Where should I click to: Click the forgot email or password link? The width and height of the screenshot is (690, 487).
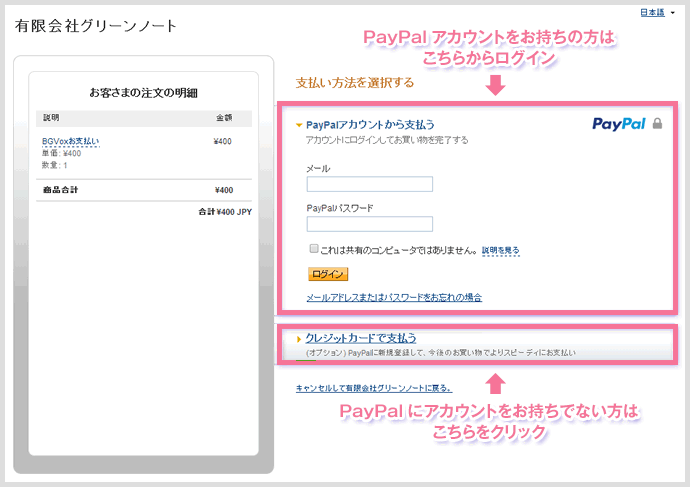tap(394, 297)
